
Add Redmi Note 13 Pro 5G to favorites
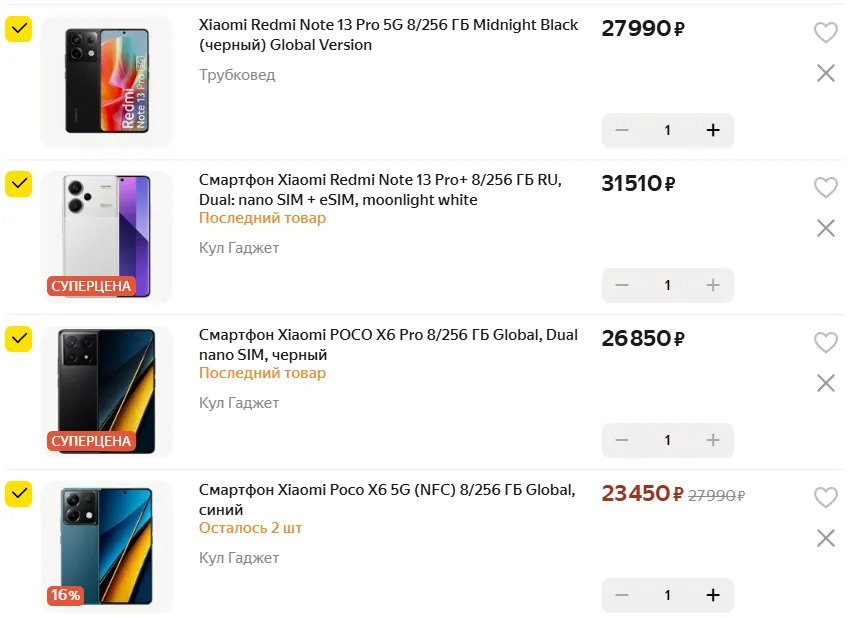[825, 33]
